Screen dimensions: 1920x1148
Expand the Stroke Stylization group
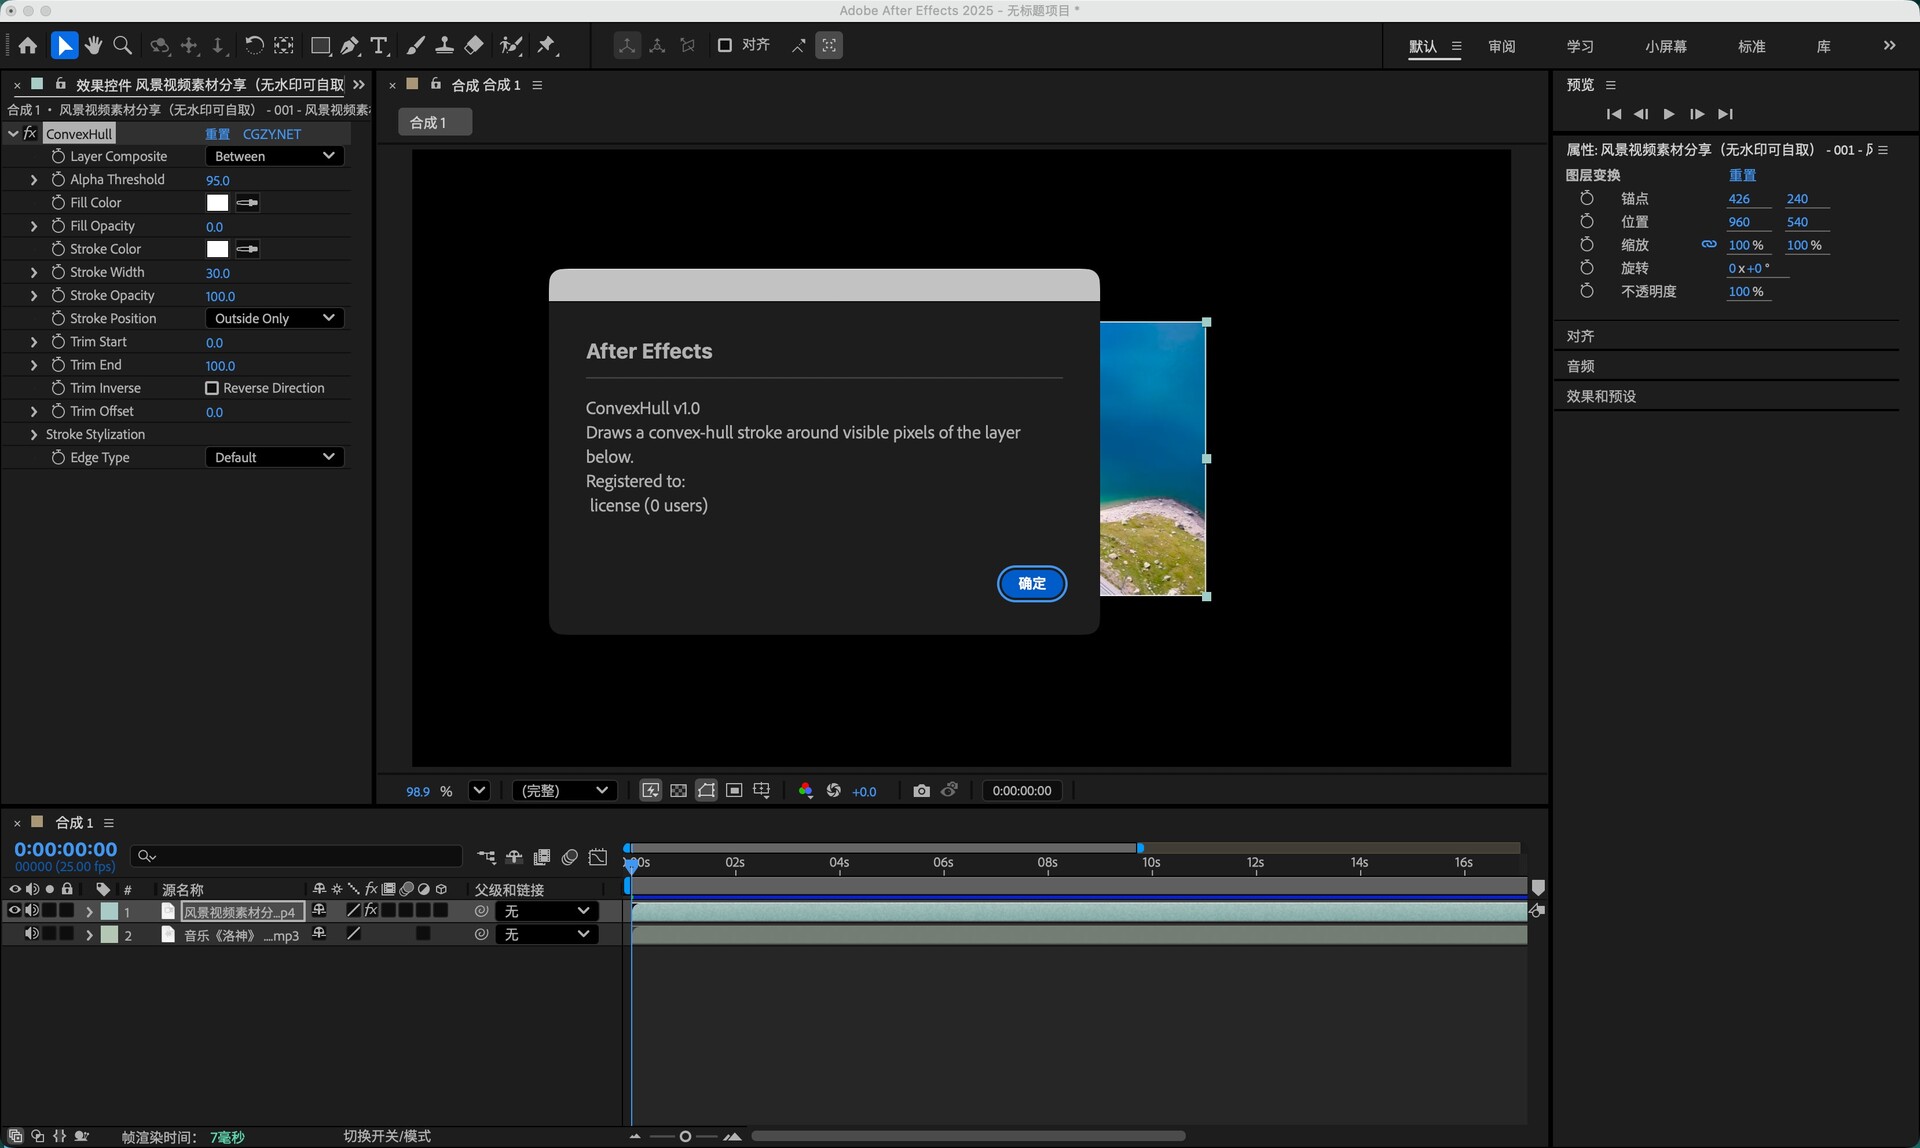(34, 435)
